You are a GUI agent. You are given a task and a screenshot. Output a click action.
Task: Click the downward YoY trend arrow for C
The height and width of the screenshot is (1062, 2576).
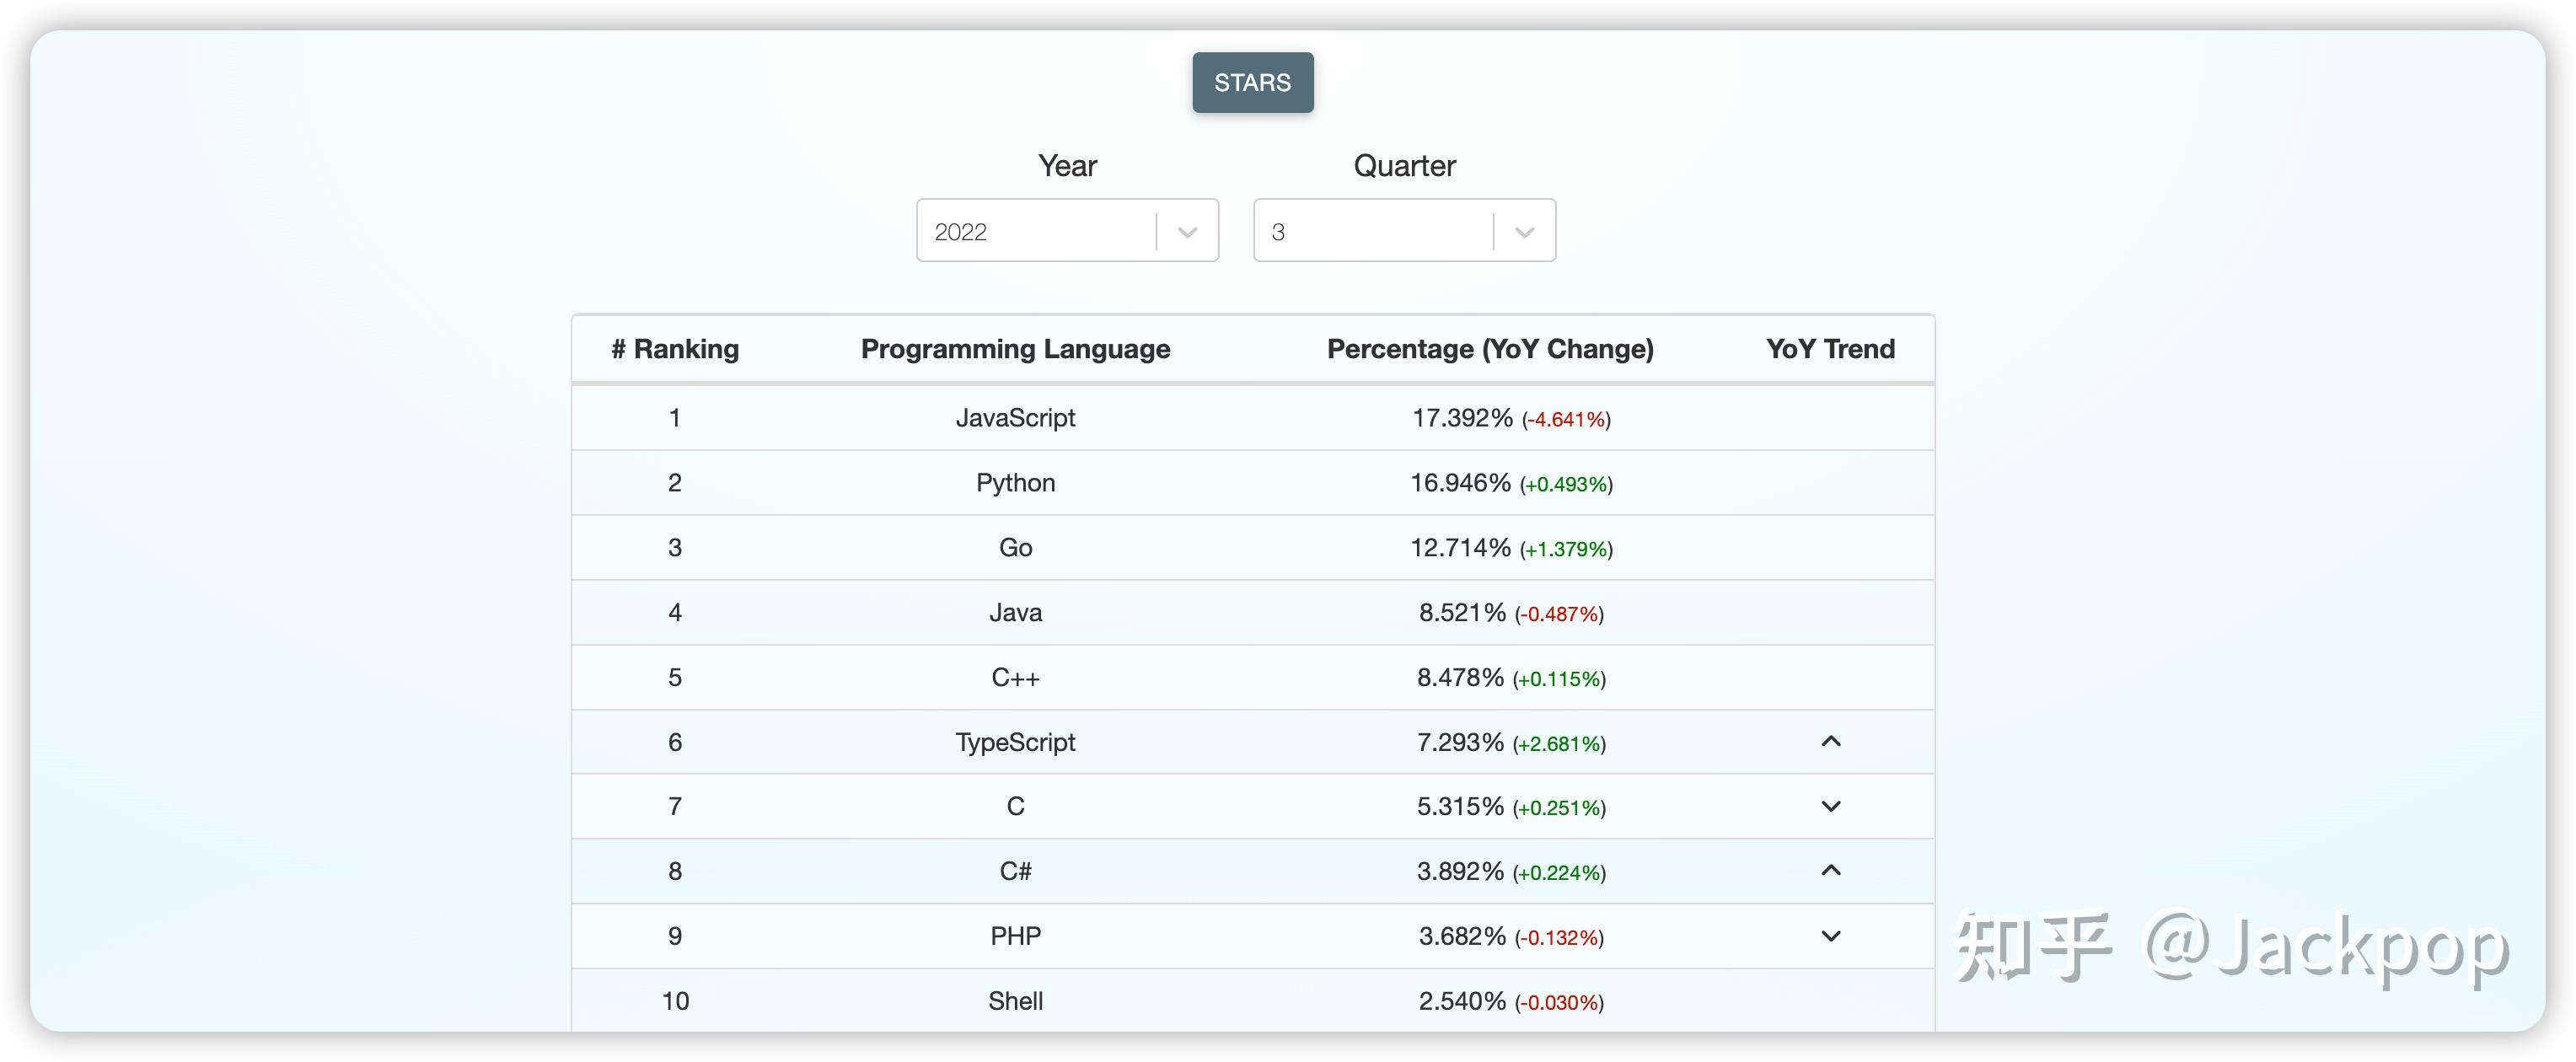pos(1830,806)
